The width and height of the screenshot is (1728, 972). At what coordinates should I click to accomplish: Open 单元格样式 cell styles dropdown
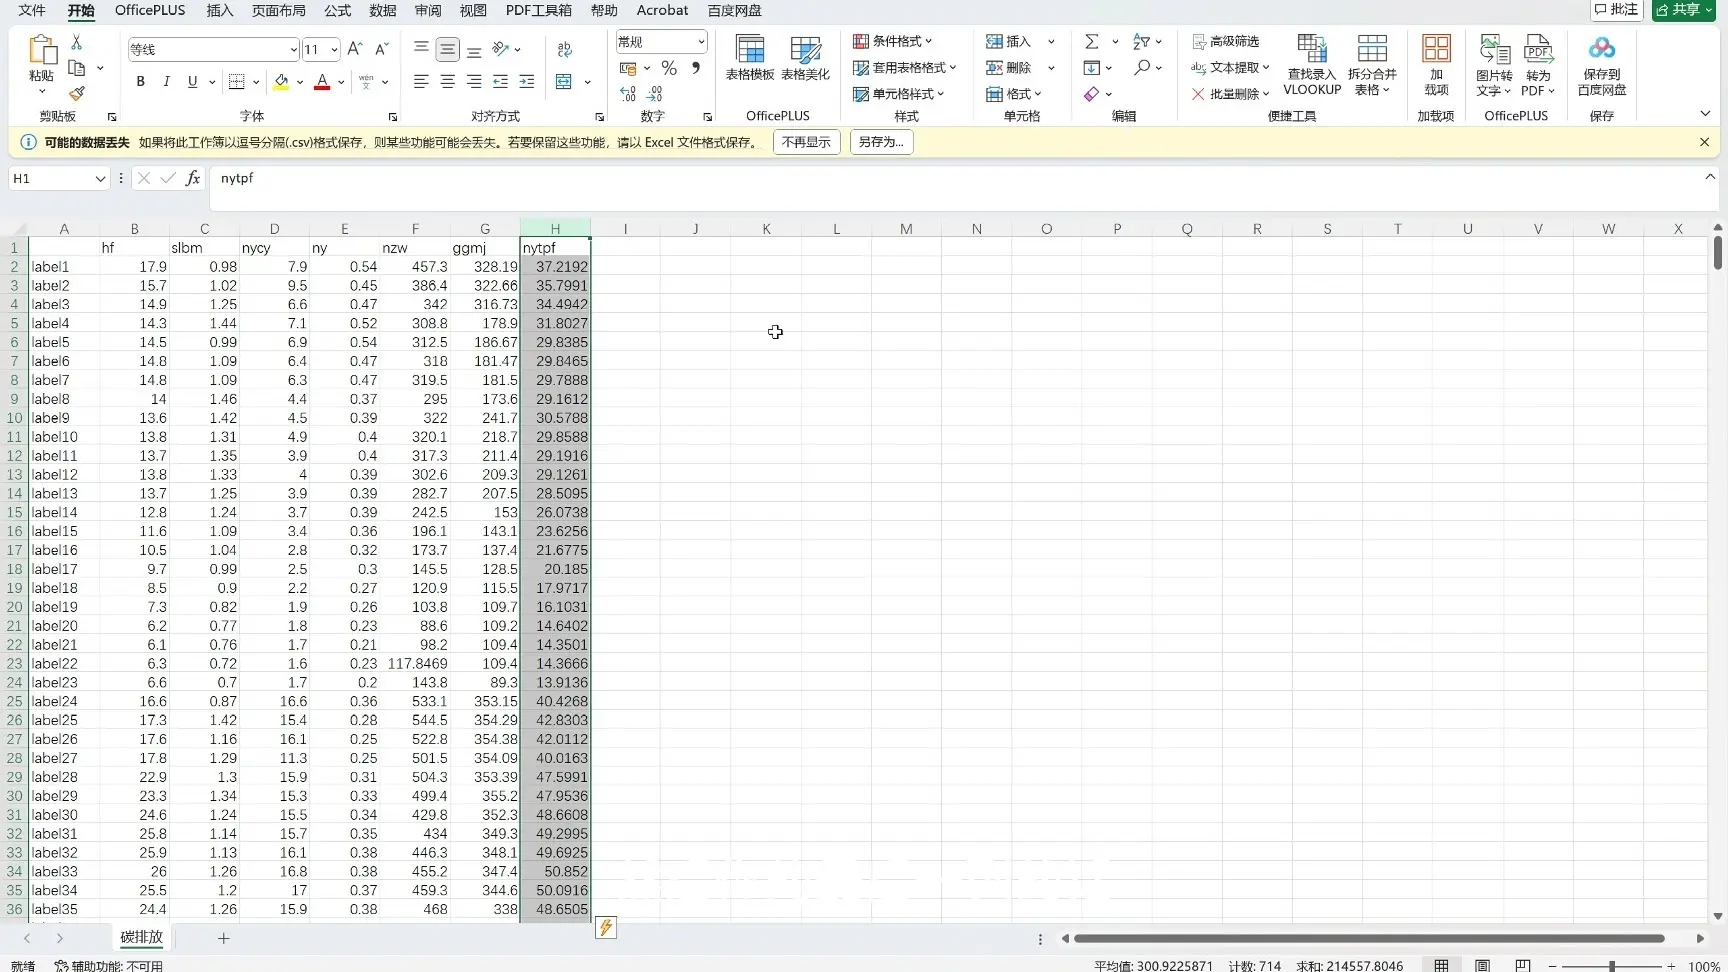pyautogui.click(x=899, y=94)
